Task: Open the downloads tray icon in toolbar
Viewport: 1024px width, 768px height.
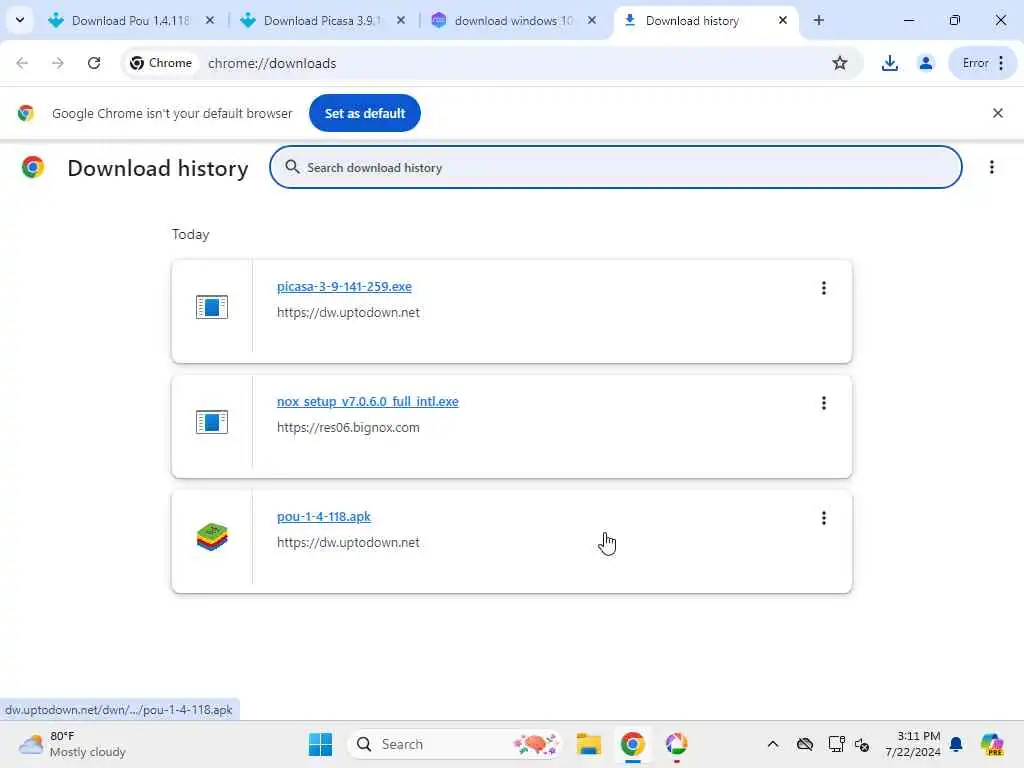Action: (889, 63)
